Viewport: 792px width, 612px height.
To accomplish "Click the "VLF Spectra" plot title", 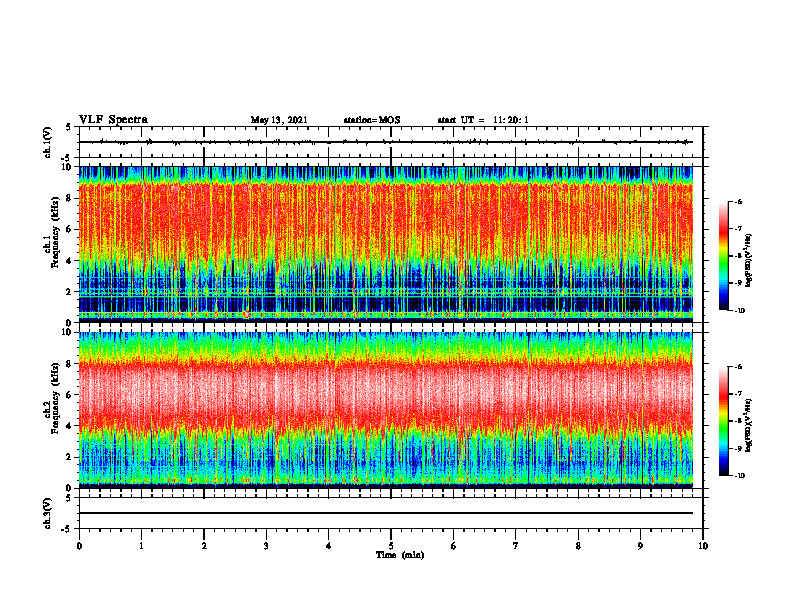I will click(x=113, y=120).
